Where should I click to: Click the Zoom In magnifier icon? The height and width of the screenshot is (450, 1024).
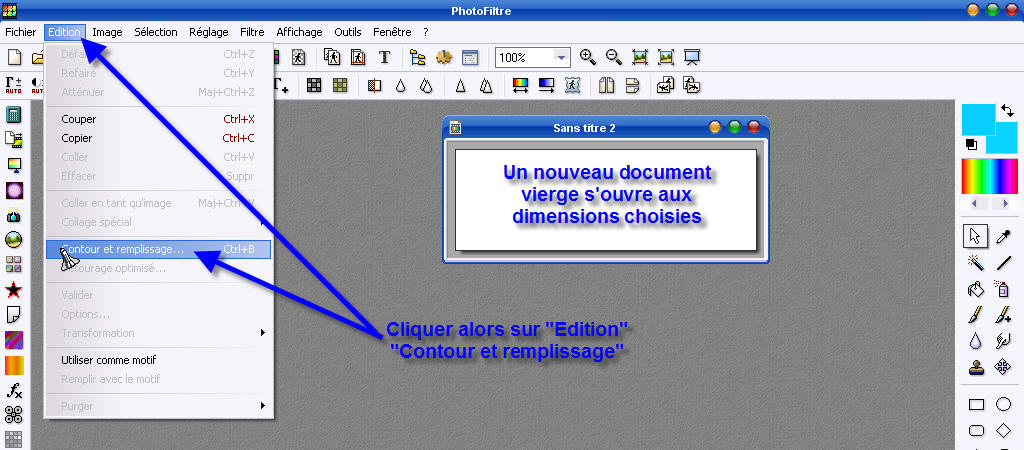click(588, 58)
